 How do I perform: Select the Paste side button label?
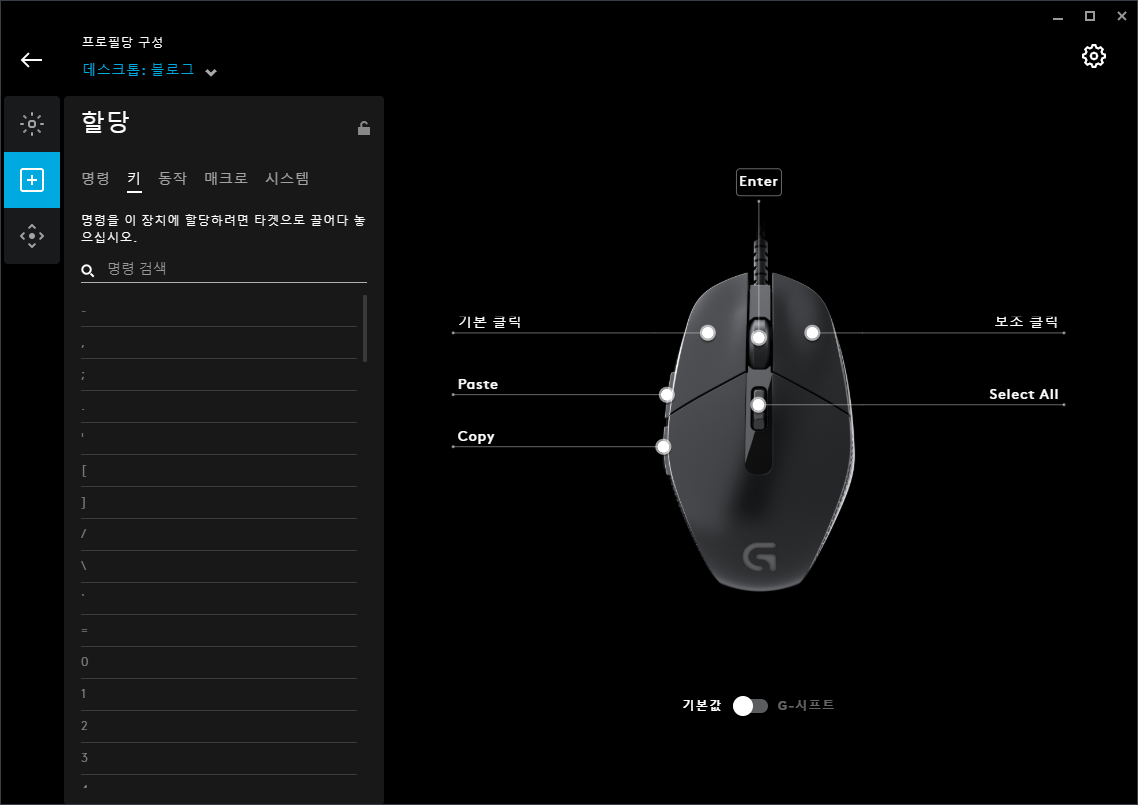(x=478, y=384)
